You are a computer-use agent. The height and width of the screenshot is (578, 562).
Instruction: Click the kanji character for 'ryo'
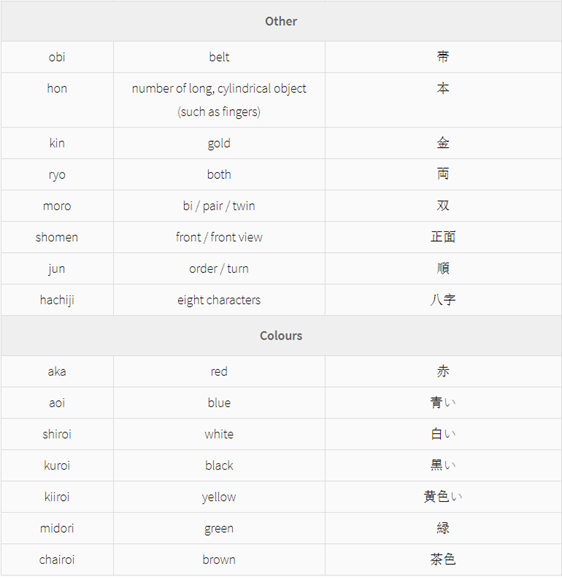[x=443, y=174]
